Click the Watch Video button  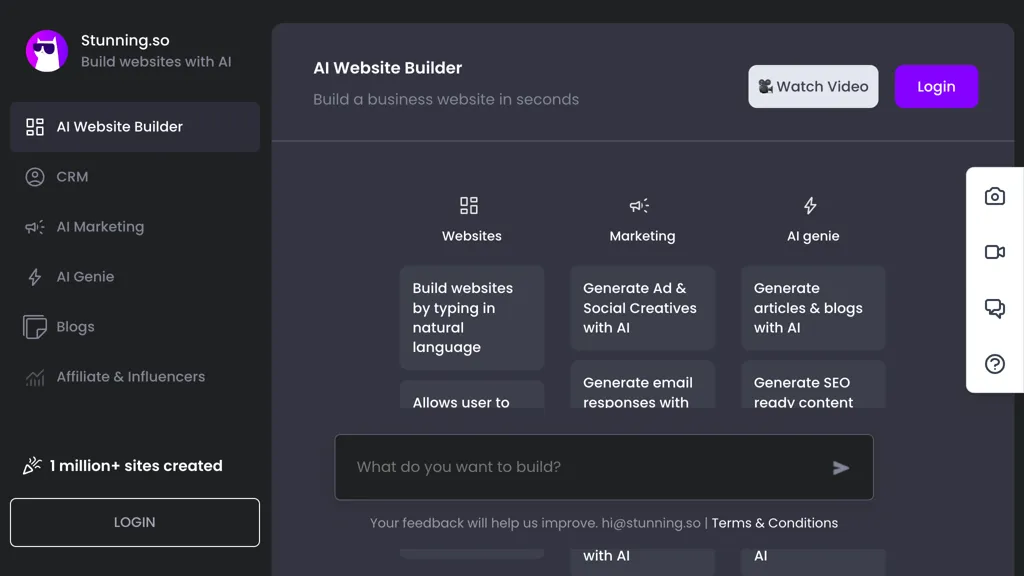click(813, 87)
